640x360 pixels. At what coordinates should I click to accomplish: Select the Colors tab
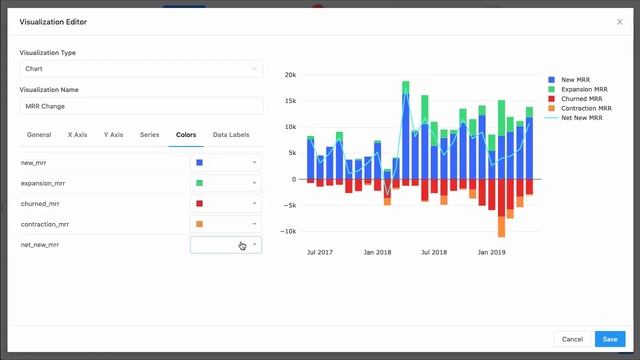(x=186, y=135)
